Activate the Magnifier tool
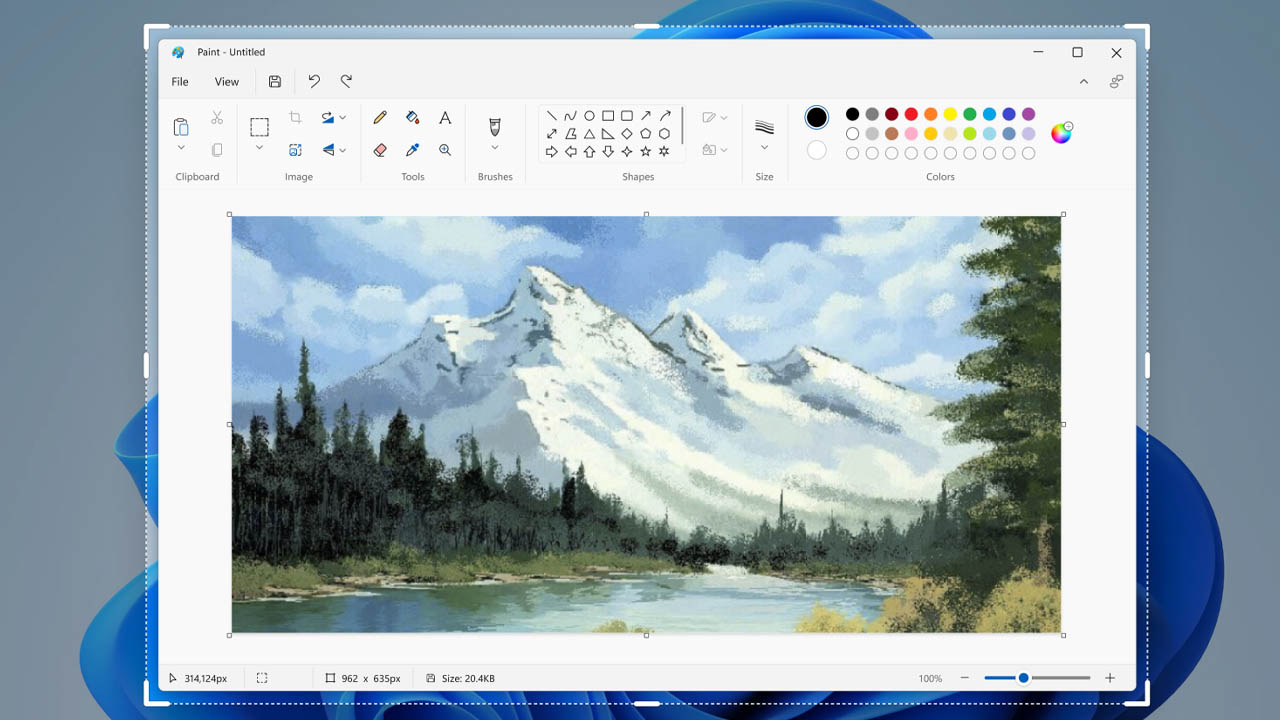Screen dimensions: 1280x720 point(445,150)
